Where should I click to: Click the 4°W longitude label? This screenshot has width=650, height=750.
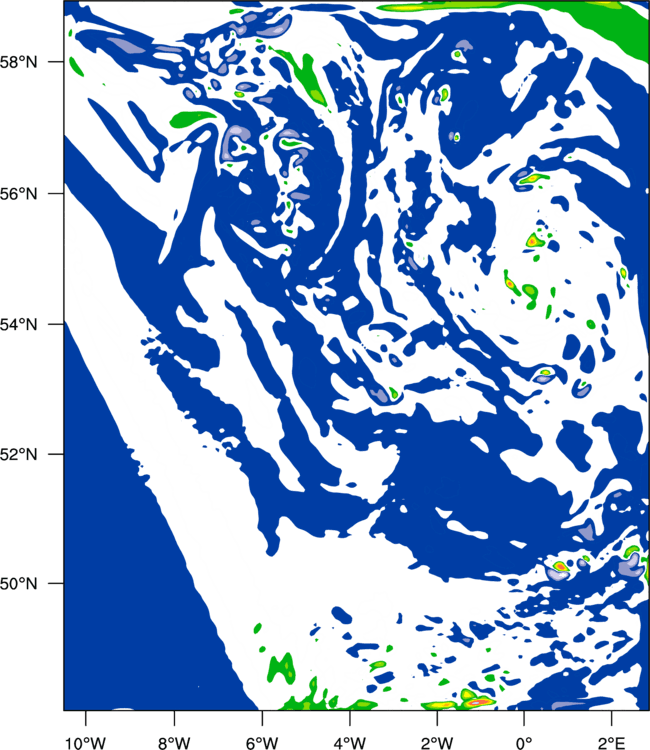349,742
